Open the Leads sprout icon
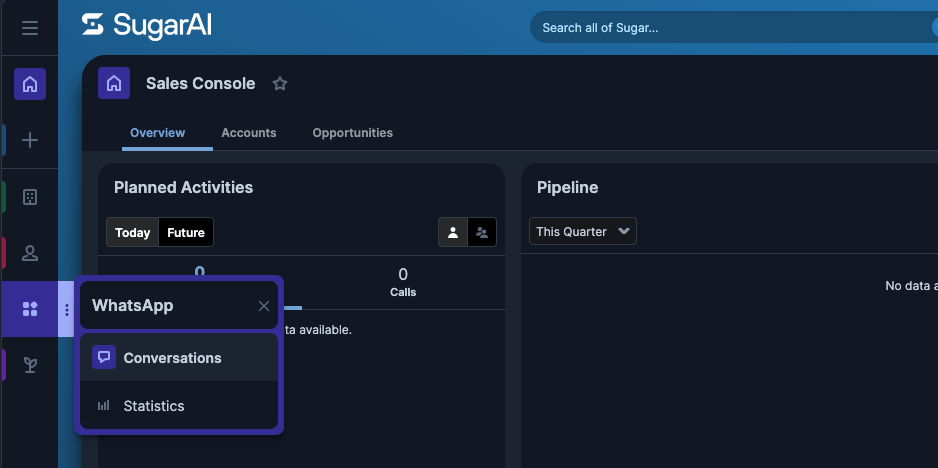Viewport: 938px width, 468px height. click(30, 364)
